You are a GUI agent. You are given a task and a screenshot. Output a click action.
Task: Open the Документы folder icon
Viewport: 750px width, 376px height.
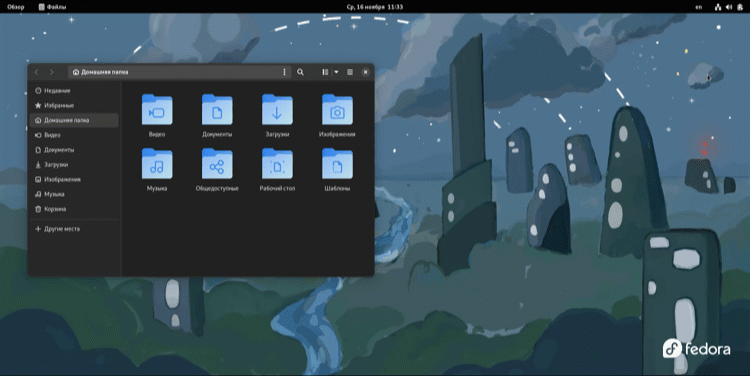(x=217, y=111)
